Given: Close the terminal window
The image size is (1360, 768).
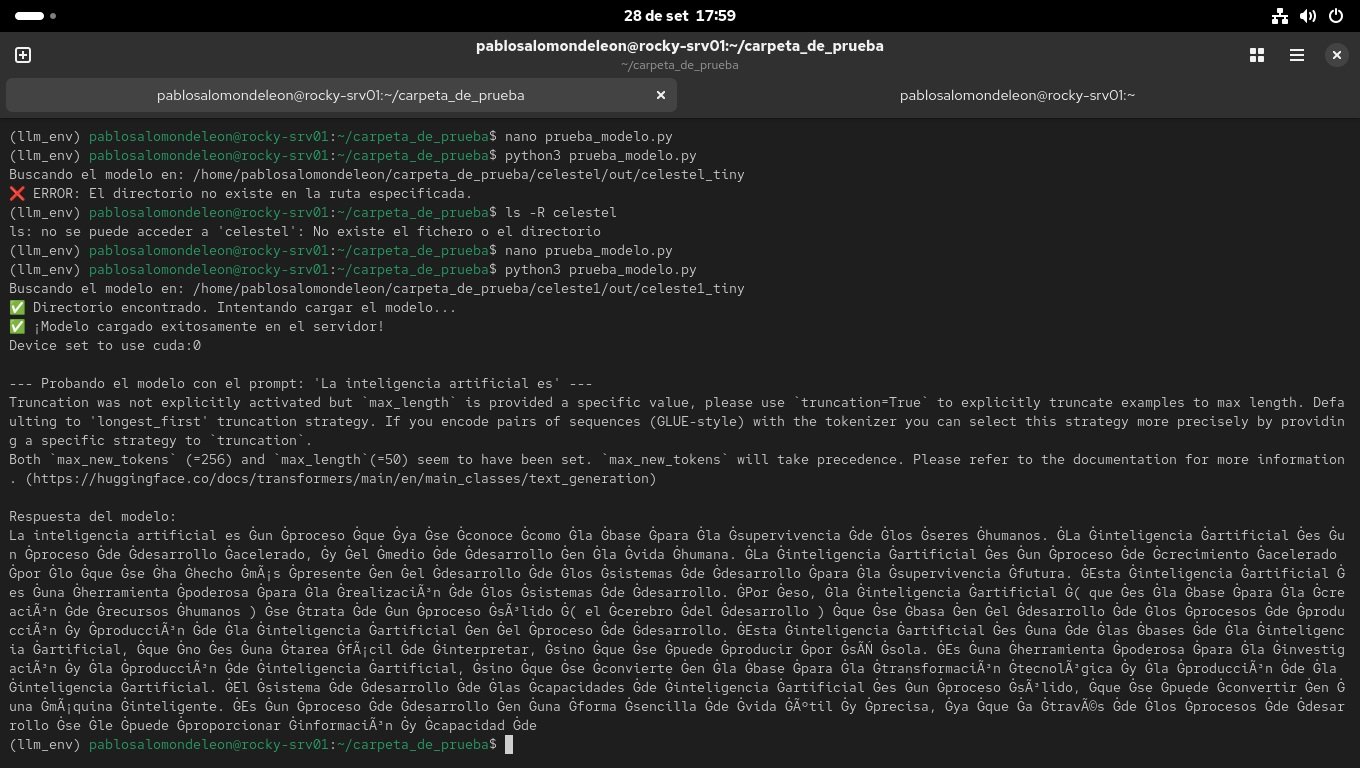Looking at the screenshot, I should pyautogui.click(x=1336, y=55).
